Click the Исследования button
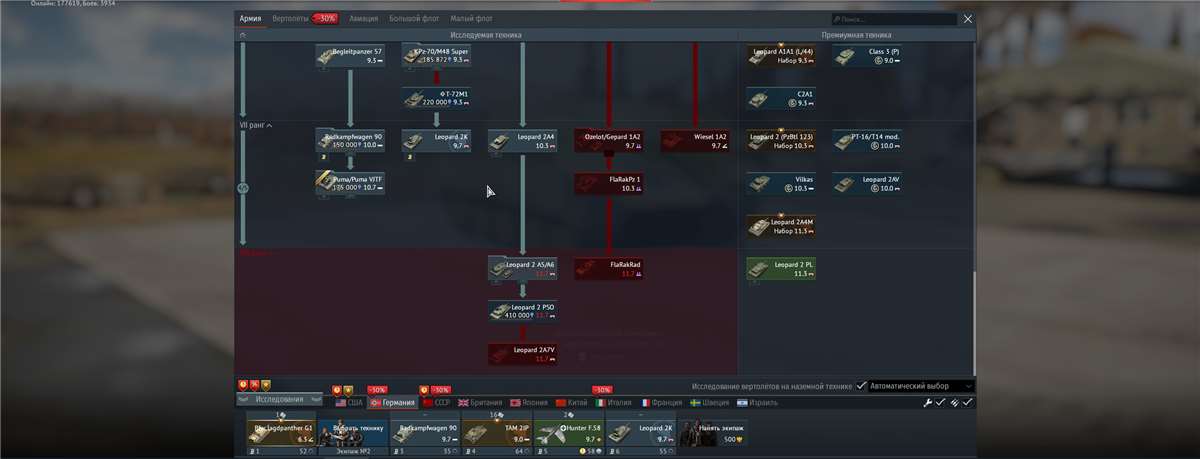 [x=279, y=399]
